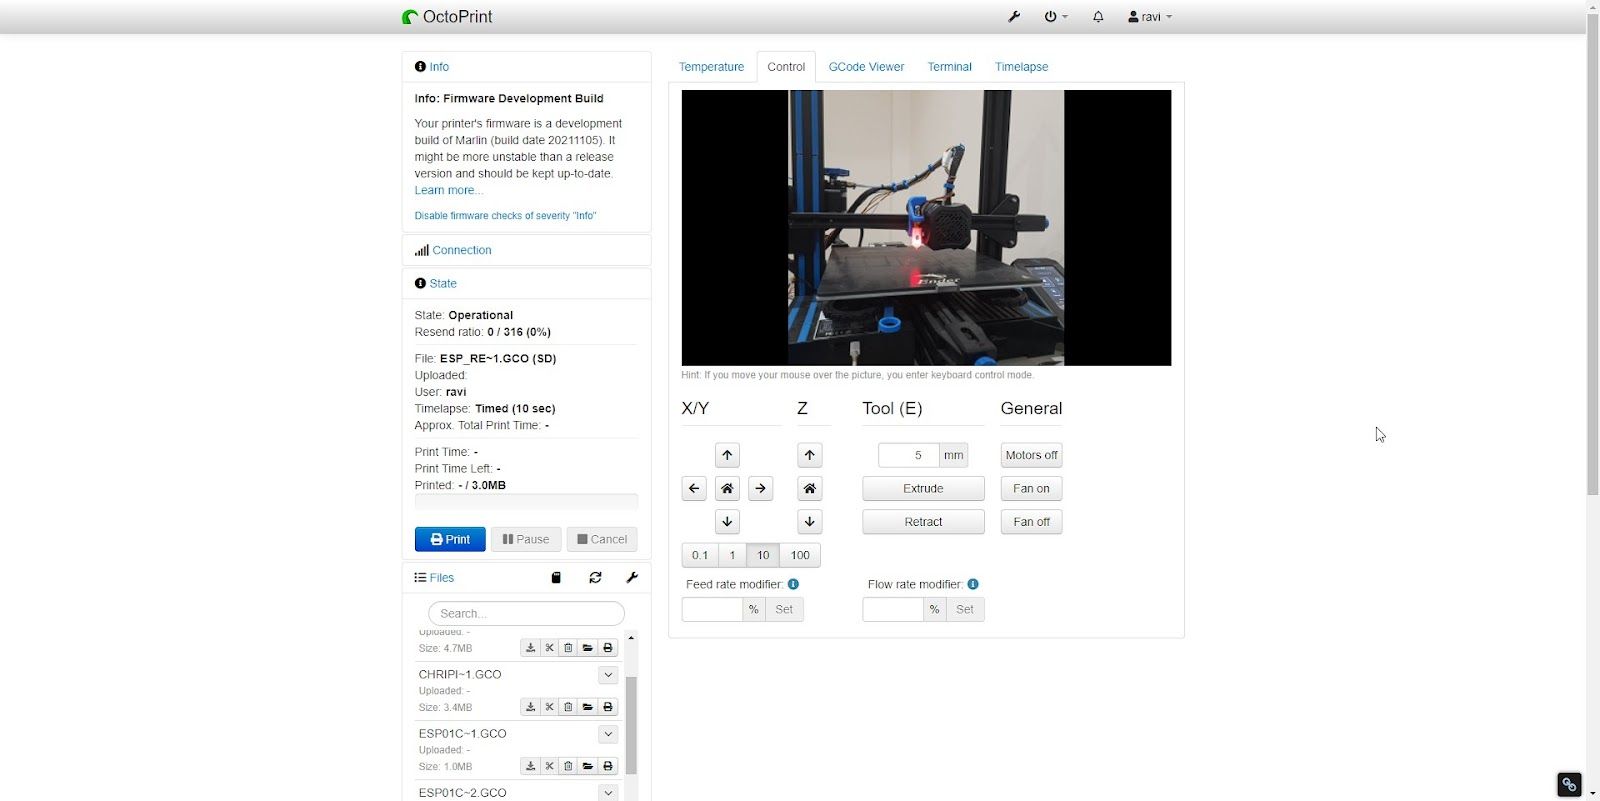Delete CHRIPI~1.GCO with trash icon
The height and width of the screenshot is (801, 1600).
pyautogui.click(x=568, y=707)
